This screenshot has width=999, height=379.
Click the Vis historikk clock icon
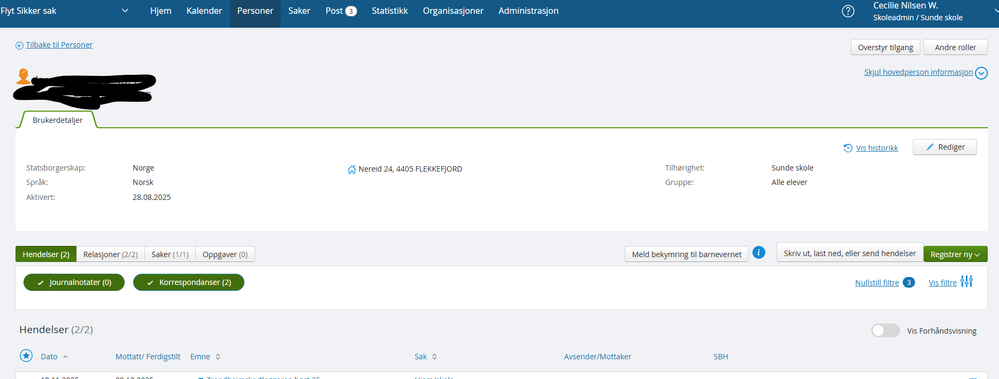847,148
